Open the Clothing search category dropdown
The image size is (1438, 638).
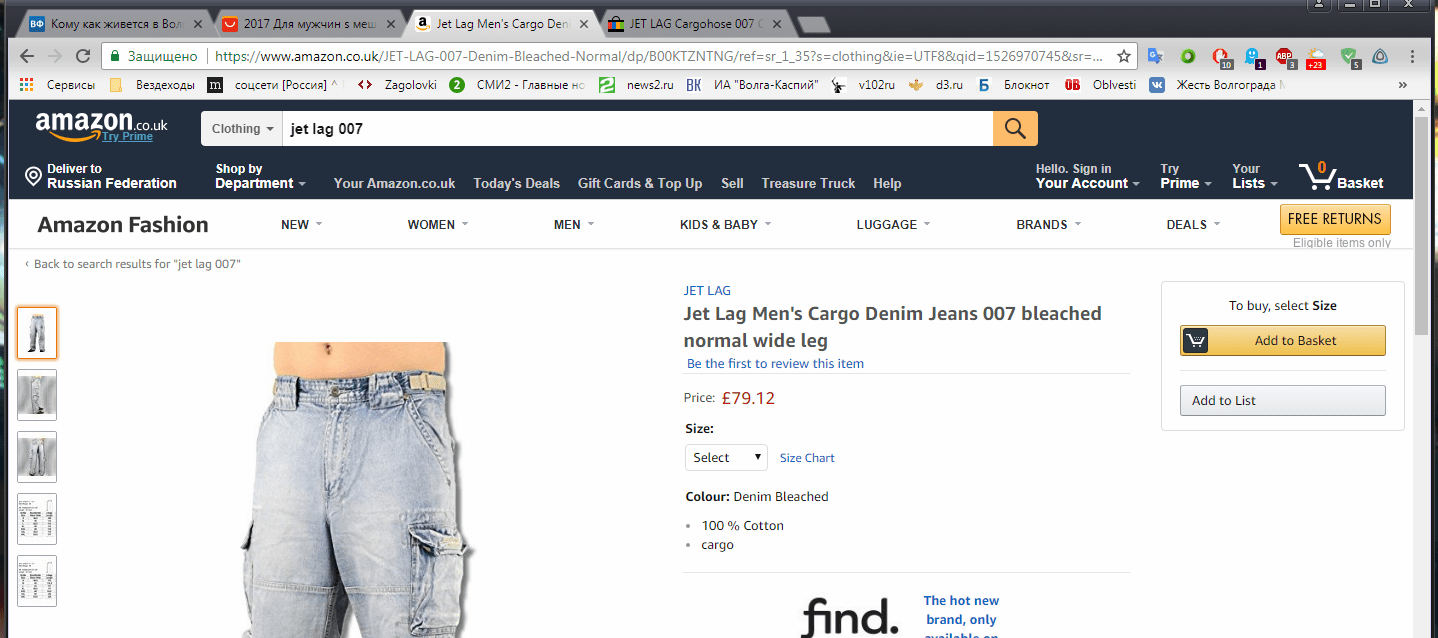coord(242,128)
